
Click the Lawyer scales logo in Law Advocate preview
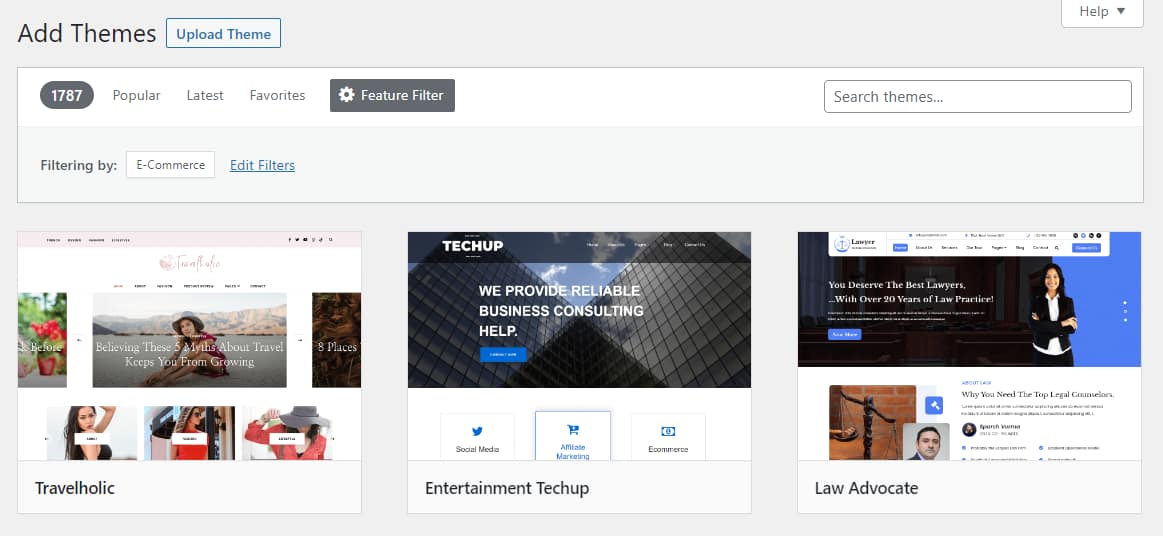coord(841,244)
